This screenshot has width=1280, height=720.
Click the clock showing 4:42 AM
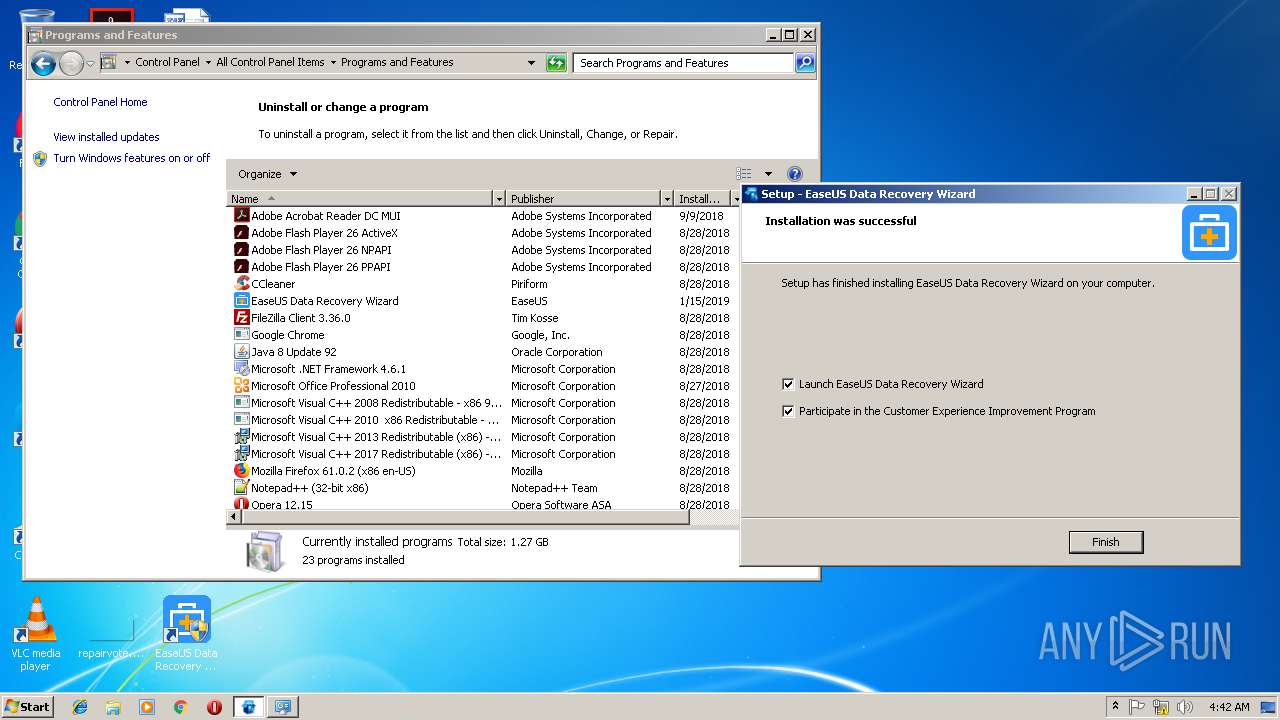pyautogui.click(x=1229, y=706)
